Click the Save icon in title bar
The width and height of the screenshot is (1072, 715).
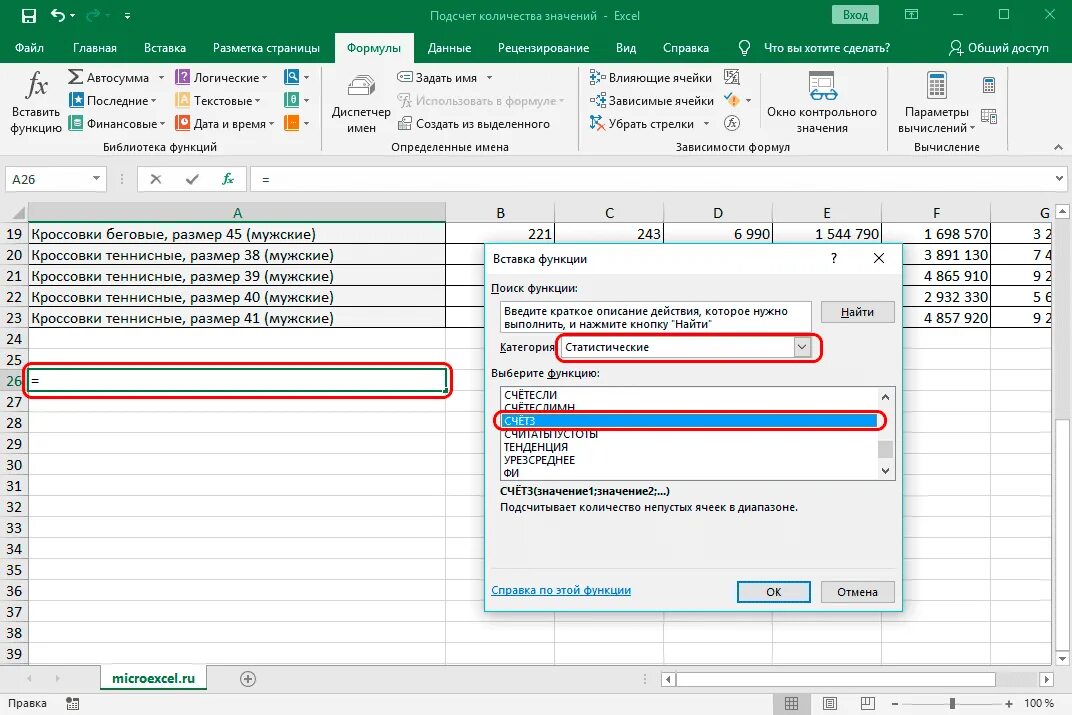29,15
